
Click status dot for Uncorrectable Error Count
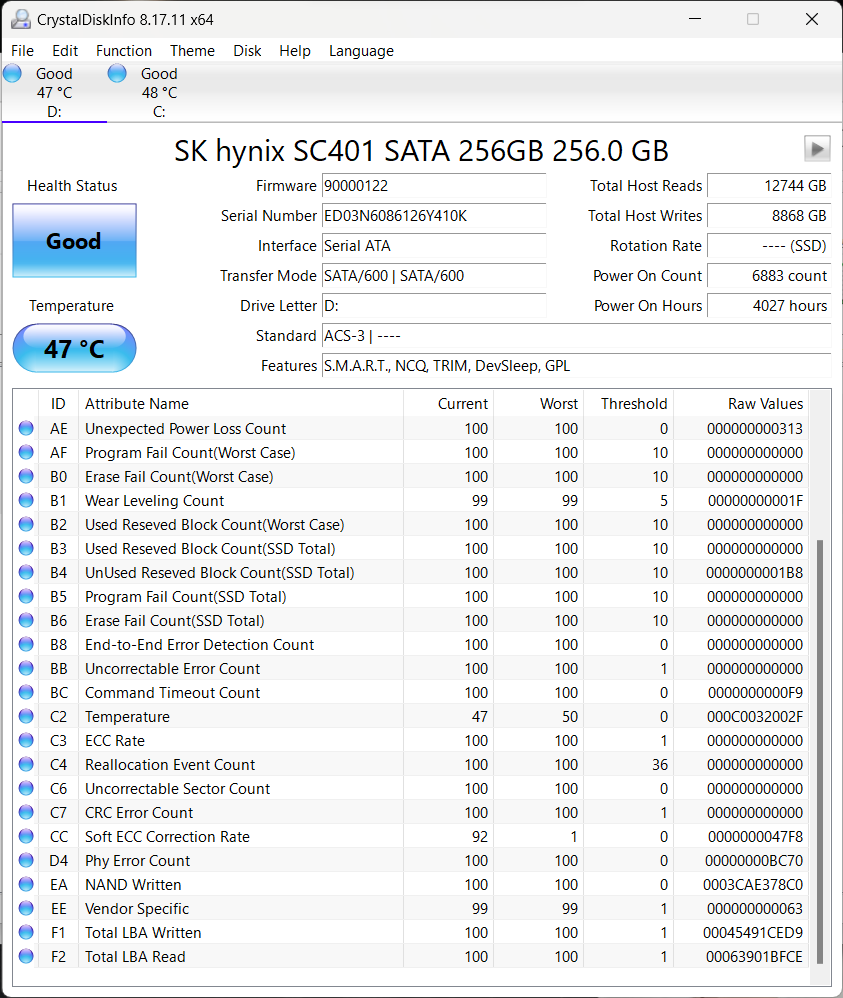[26, 668]
